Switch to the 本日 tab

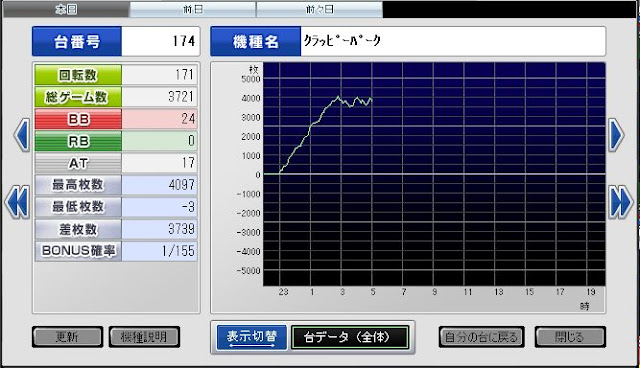66,9
